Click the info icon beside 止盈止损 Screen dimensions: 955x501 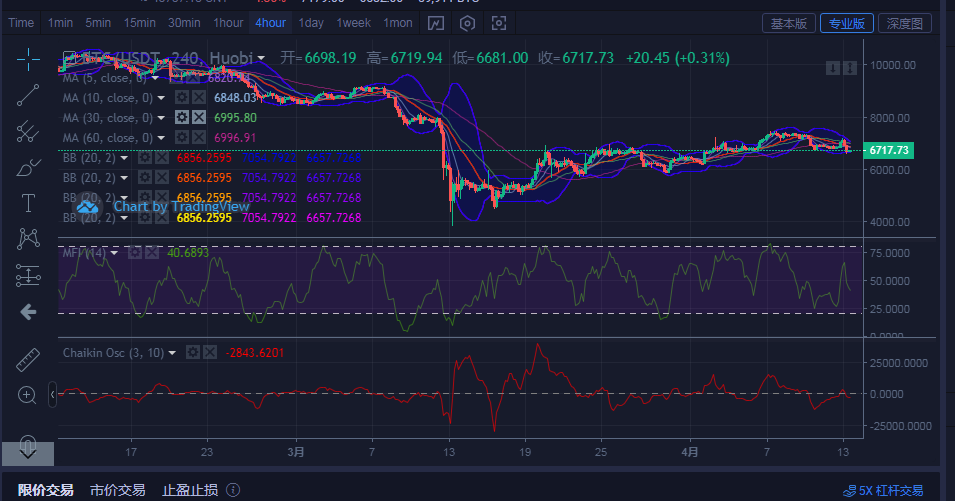(x=233, y=490)
